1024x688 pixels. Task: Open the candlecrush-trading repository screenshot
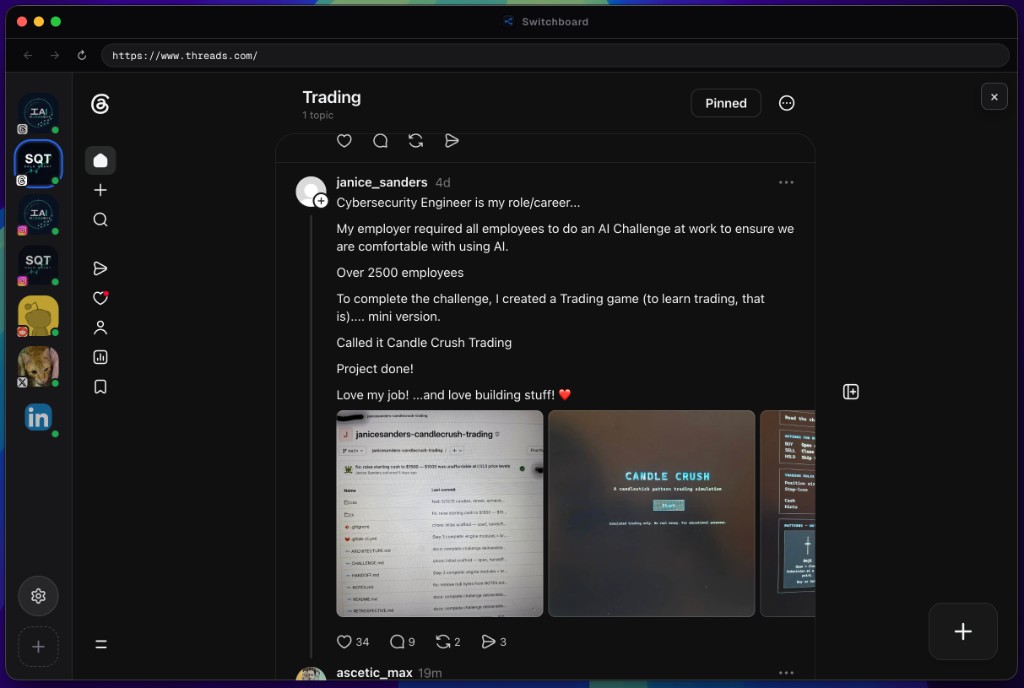click(x=440, y=513)
